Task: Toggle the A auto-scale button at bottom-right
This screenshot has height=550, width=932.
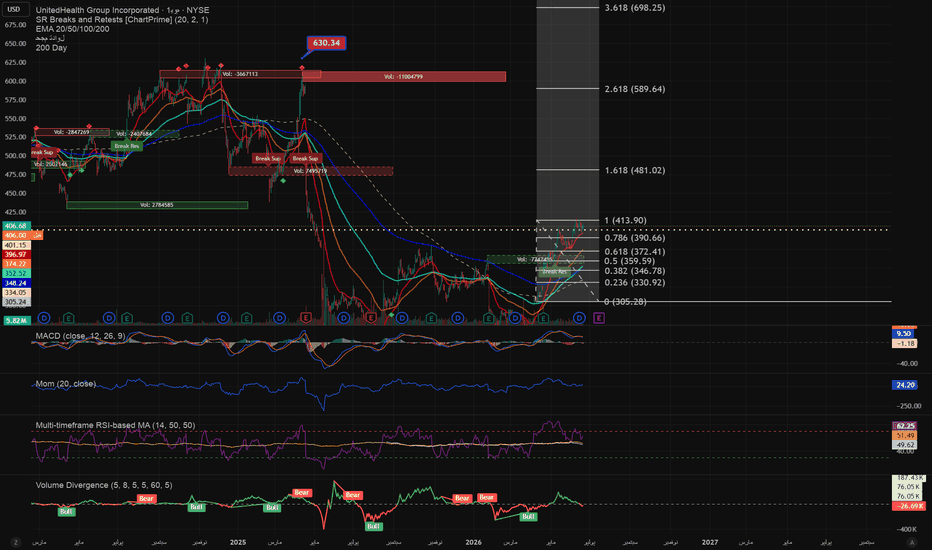Action: [x=911, y=542]
